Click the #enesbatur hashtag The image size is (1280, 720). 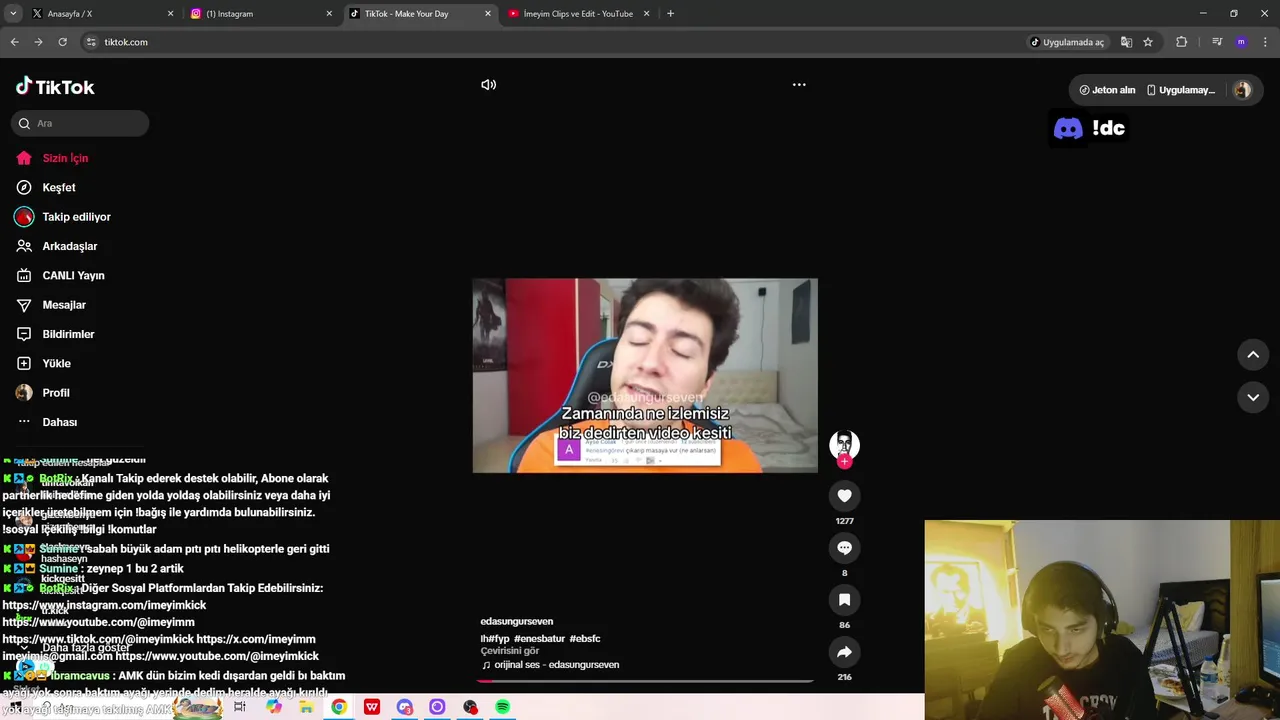pyautogui.click(x=539, y=638)
